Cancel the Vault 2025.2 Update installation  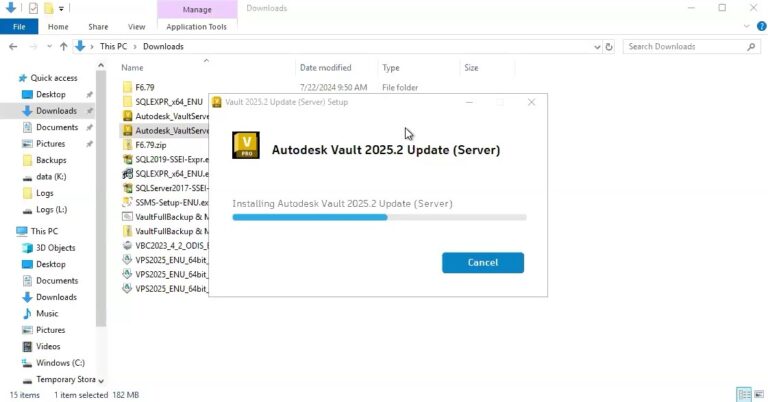pyautogui.click(x=482, y=262)
